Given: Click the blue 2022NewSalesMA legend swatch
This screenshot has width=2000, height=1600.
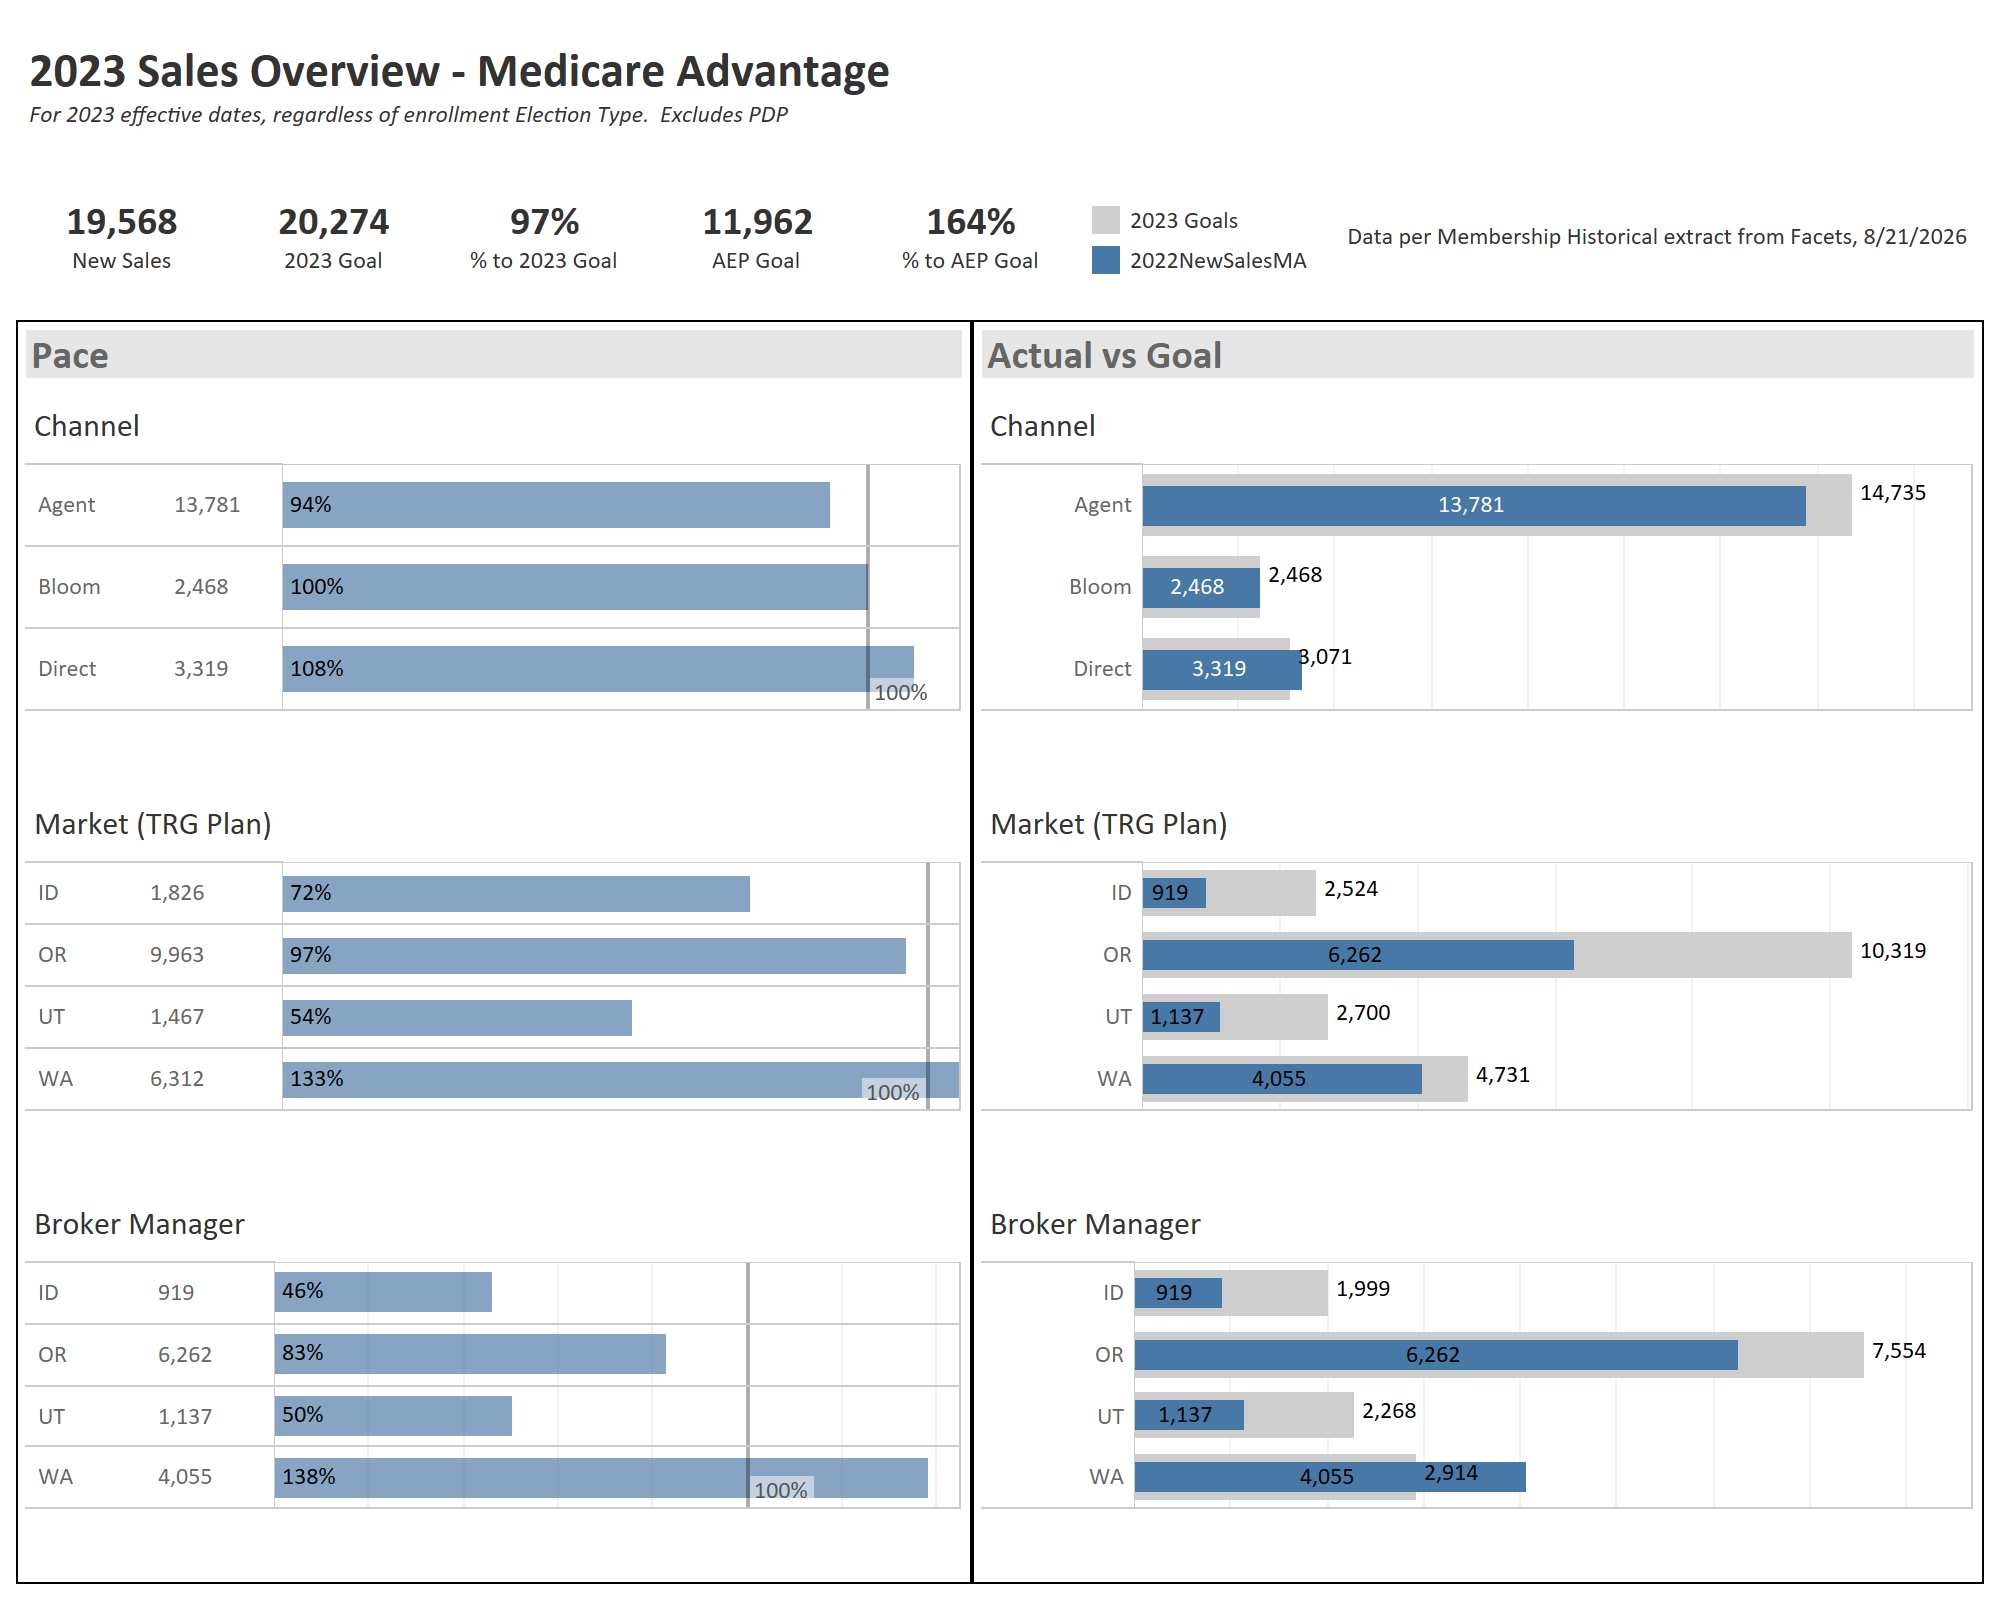Looking at the screenshot, I should (1105, 260).
